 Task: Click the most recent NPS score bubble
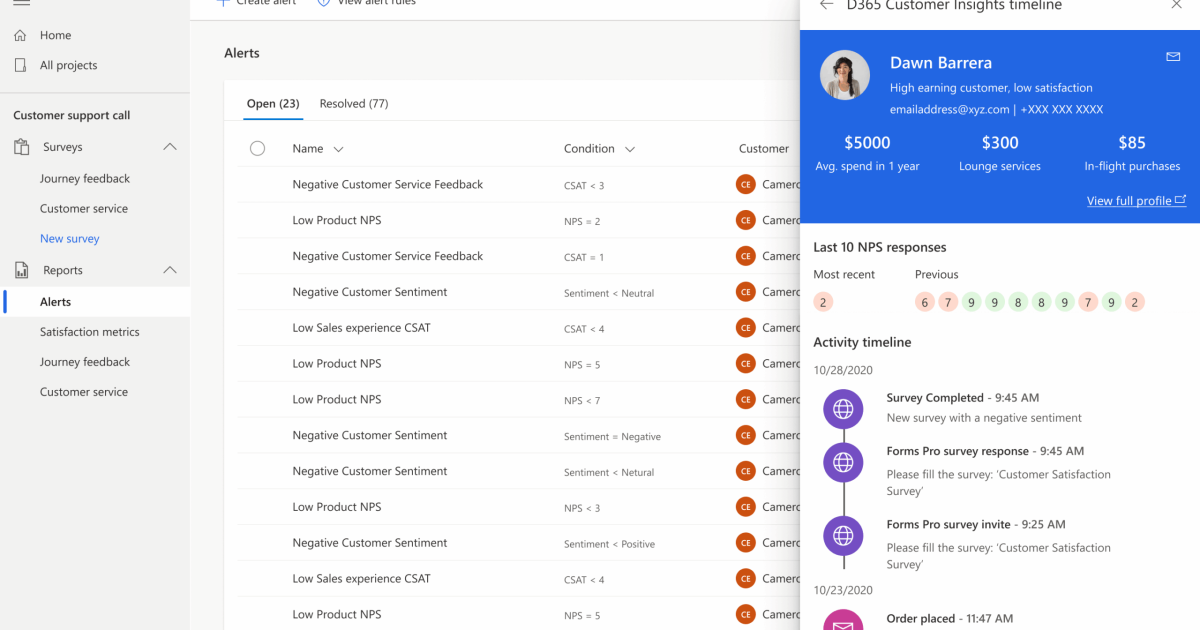[823, 302]
